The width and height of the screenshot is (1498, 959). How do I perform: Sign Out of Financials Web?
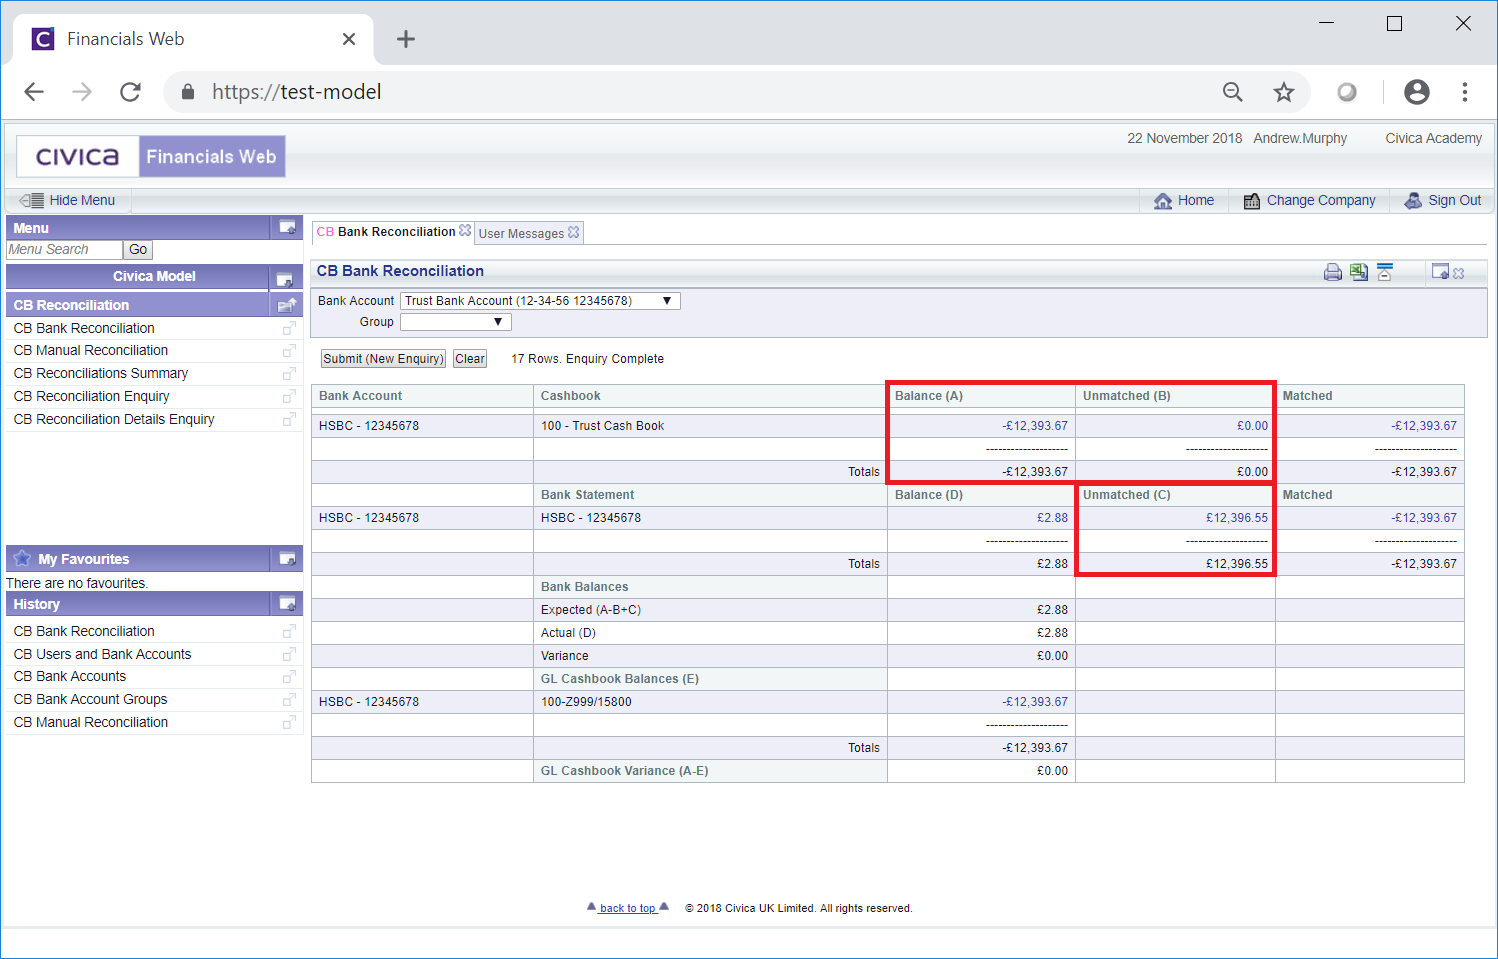(x=1443, y=200)
